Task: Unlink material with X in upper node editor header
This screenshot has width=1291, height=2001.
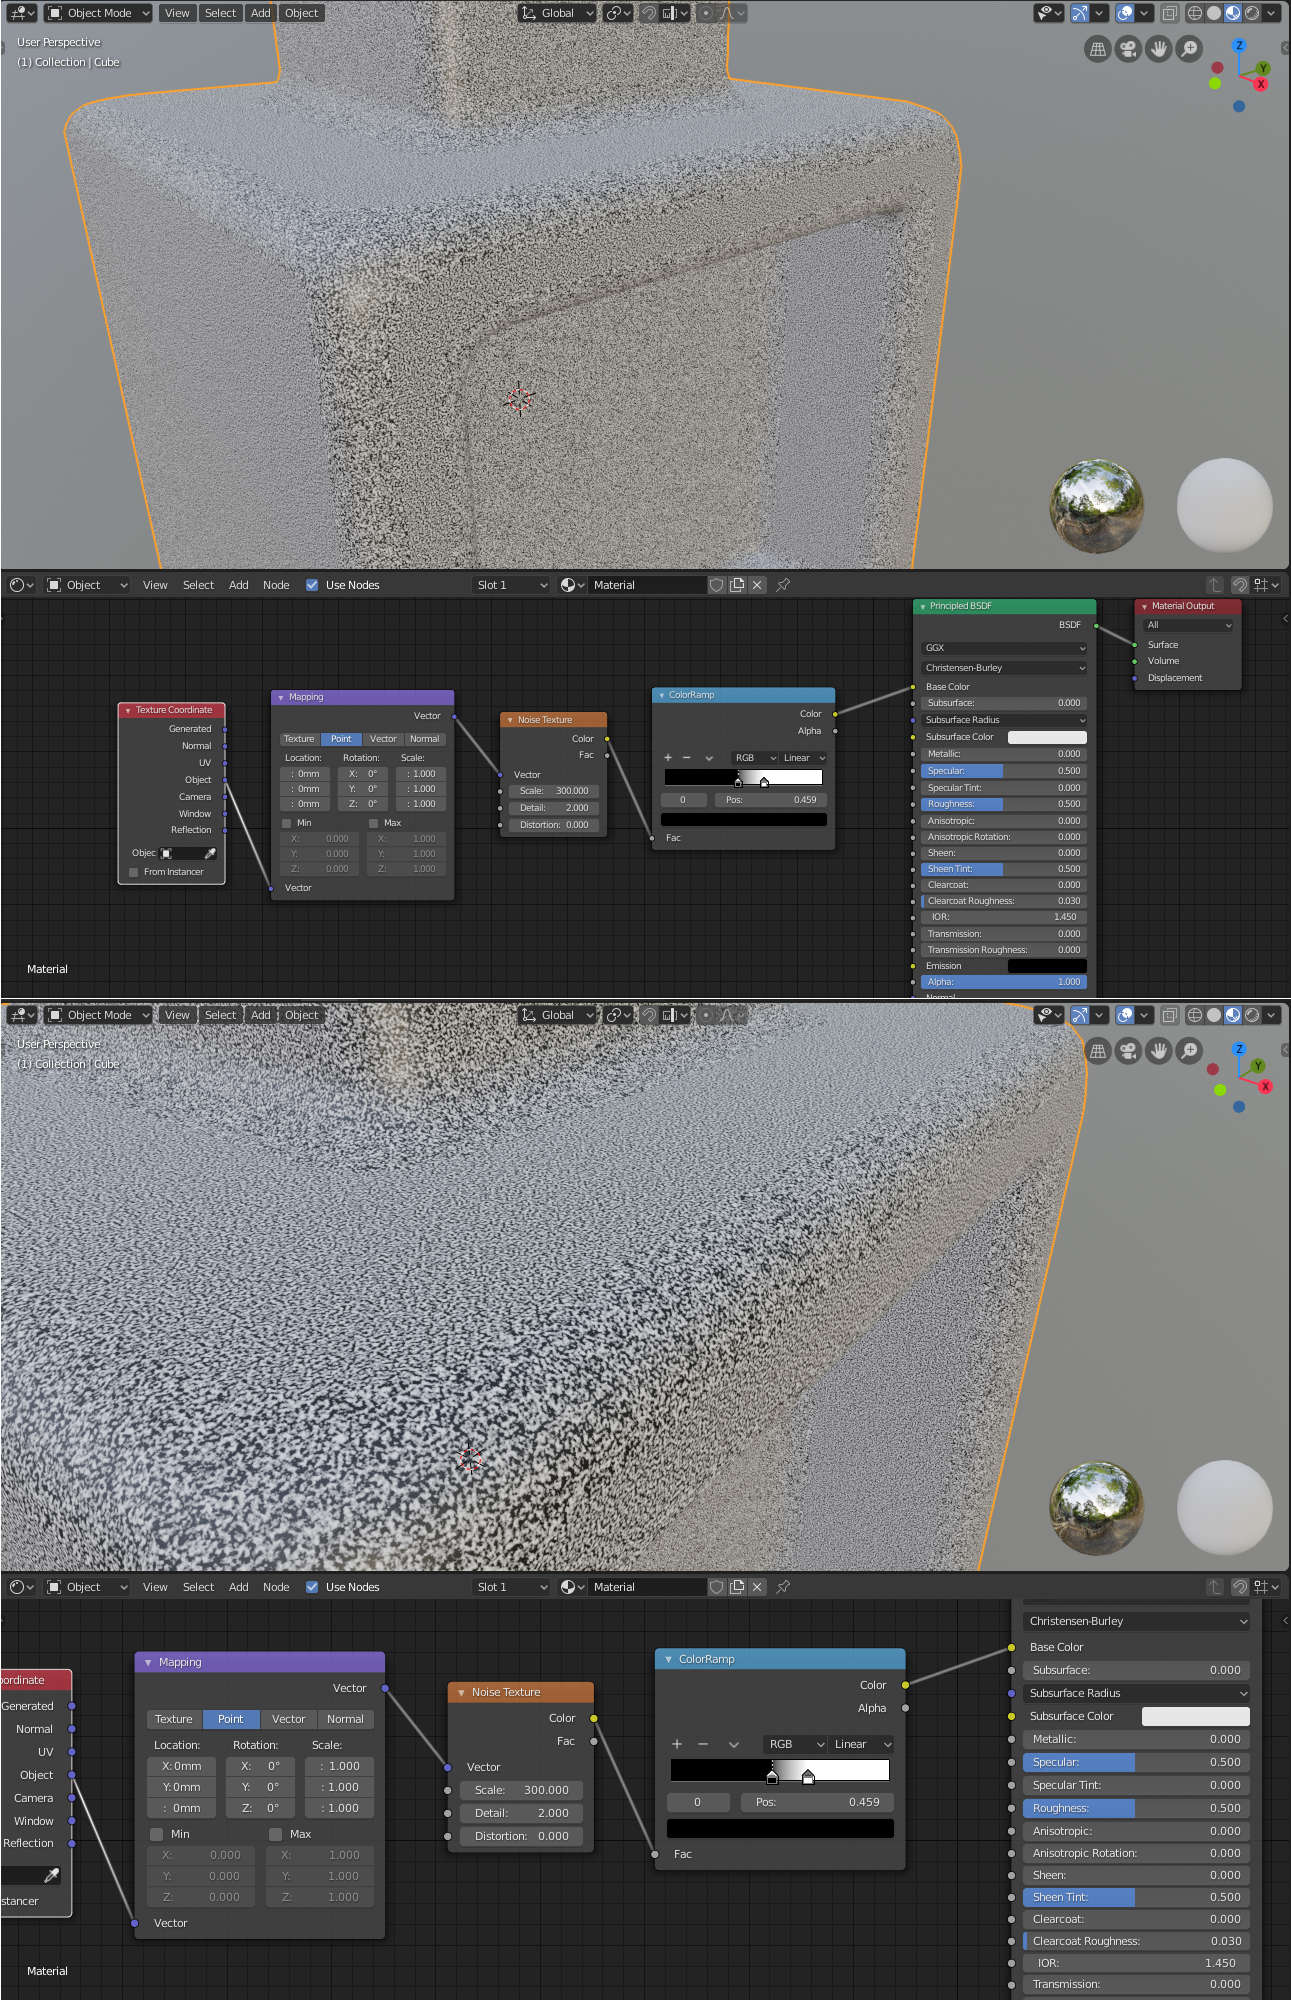Action: point(757,585)
